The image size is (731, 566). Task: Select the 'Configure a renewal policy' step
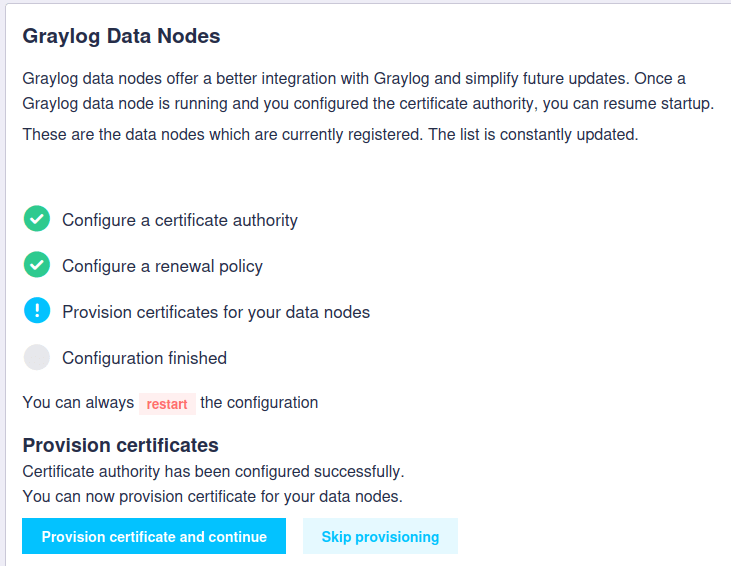[162, 266]
